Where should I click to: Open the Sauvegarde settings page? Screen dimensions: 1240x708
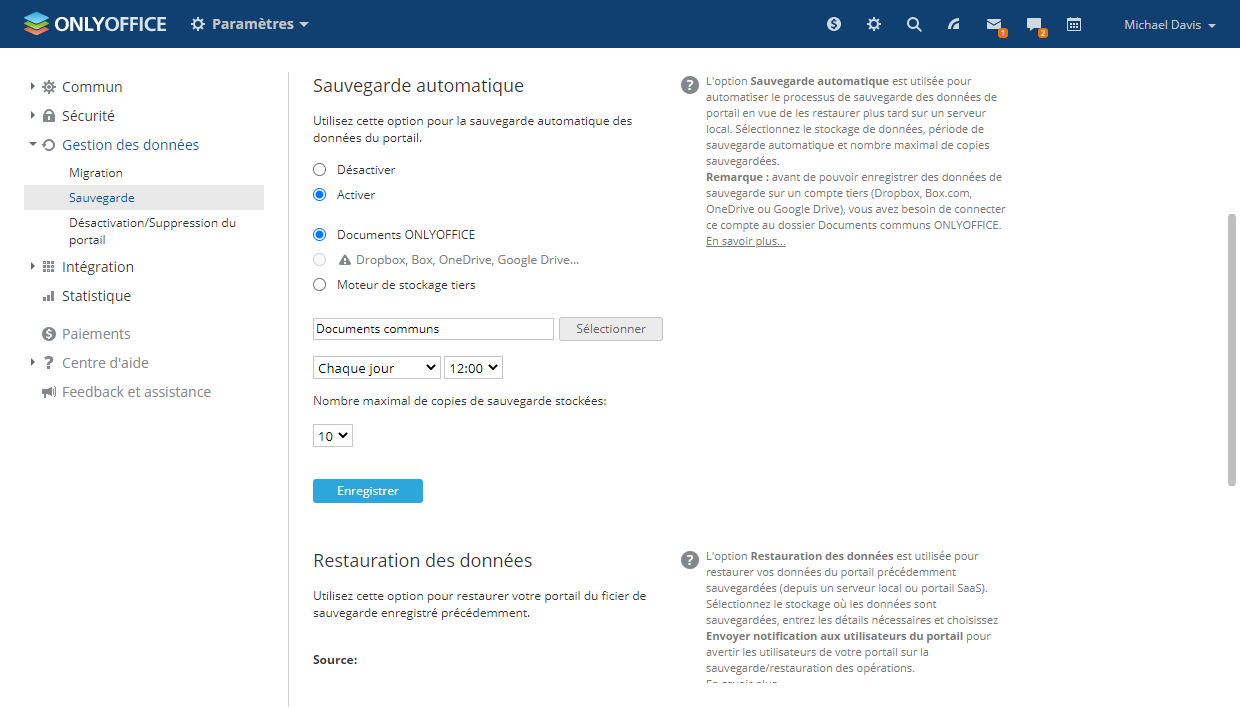(x=144, y=198)
